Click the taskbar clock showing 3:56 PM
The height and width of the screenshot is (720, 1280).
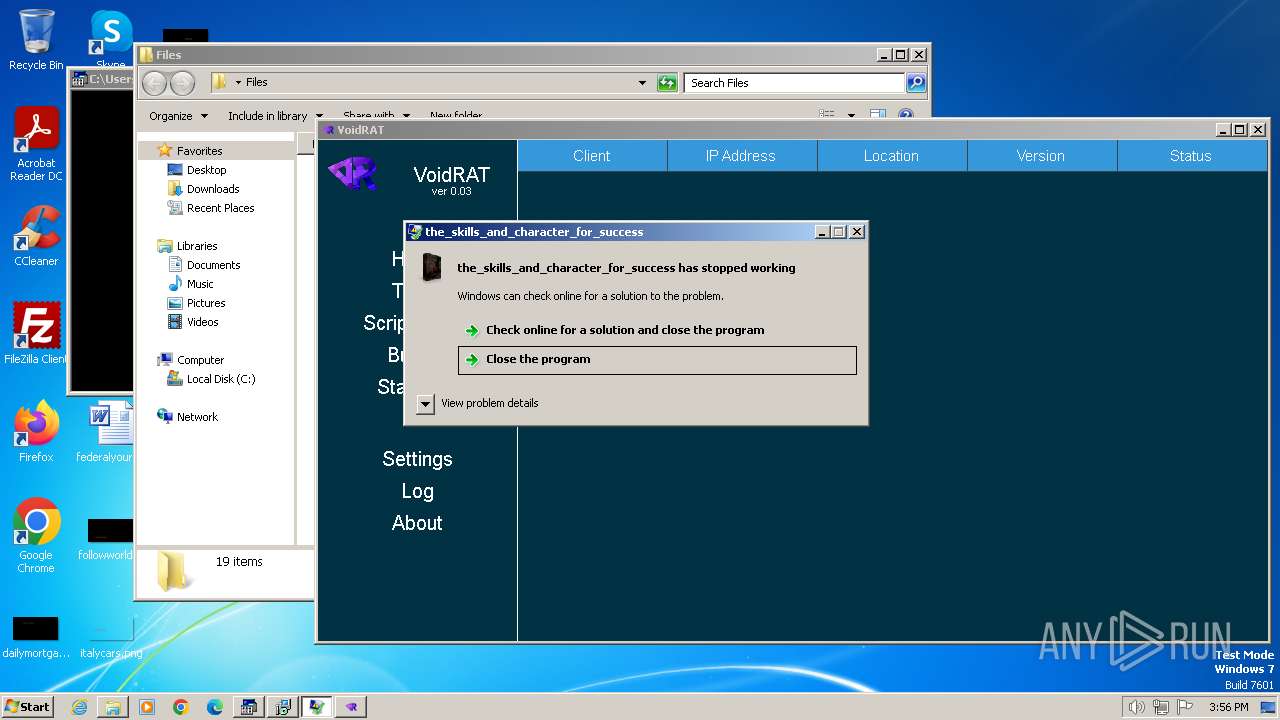pyautogui.click(x=1228, y=707)
